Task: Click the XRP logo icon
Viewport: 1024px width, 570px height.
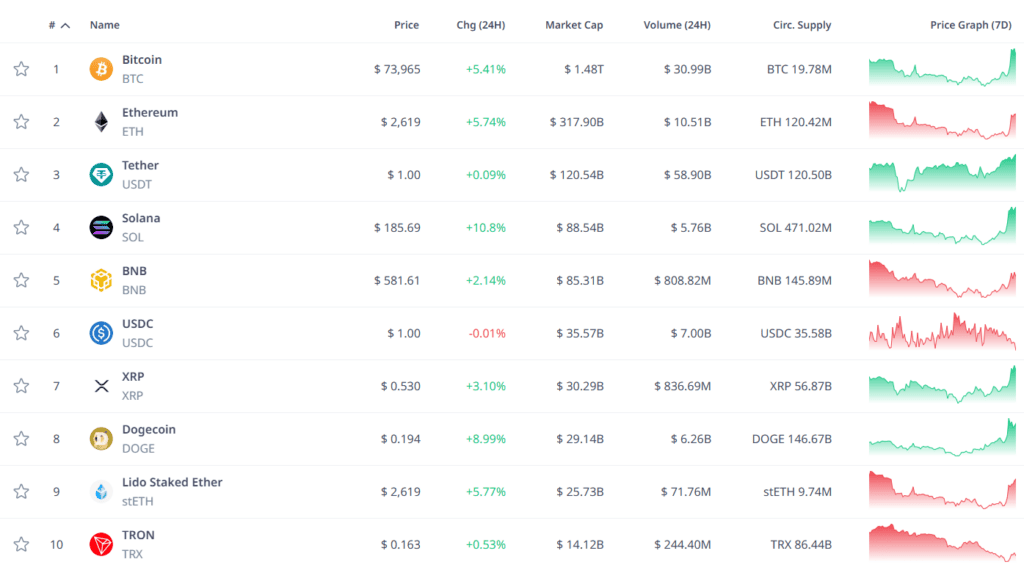Action: pos(101,387)
